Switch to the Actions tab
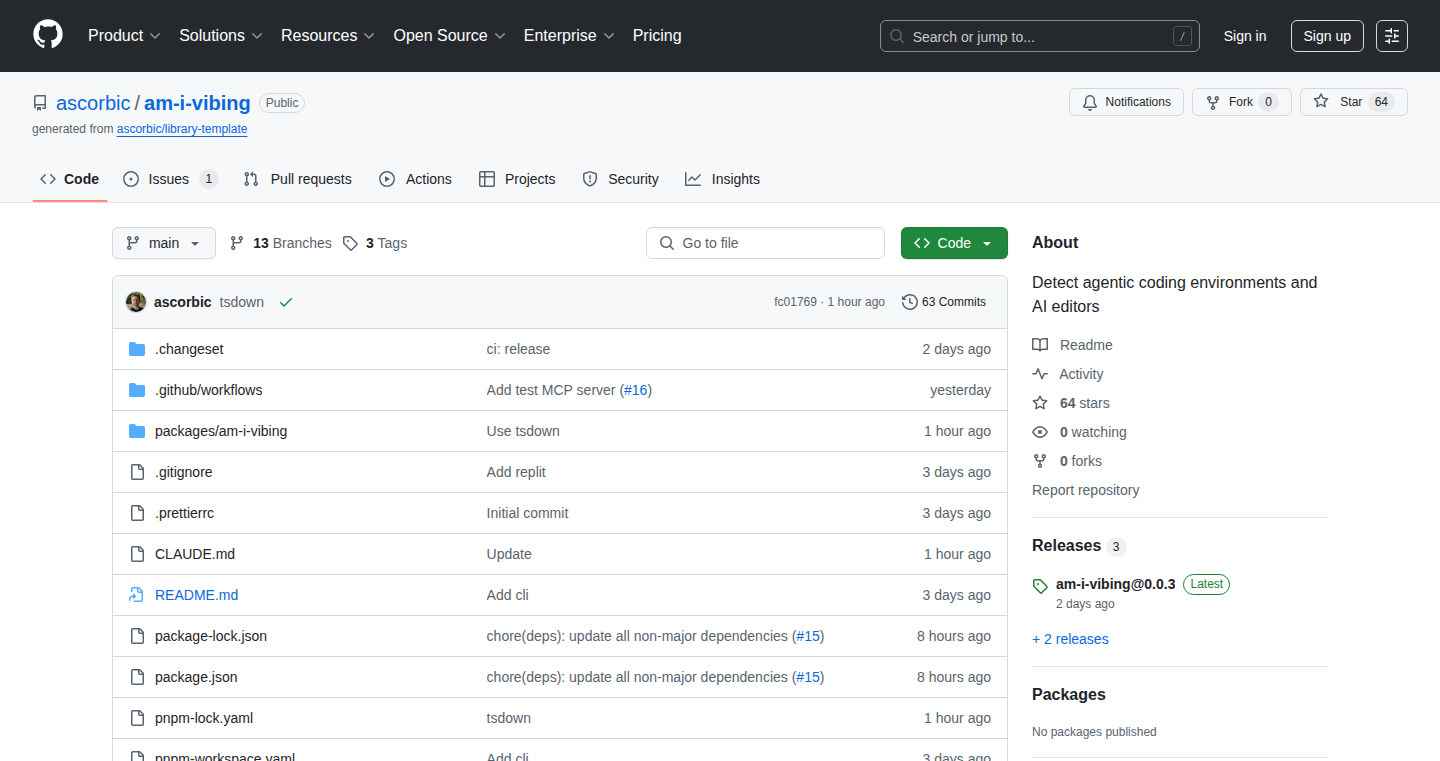 [415, 179]
